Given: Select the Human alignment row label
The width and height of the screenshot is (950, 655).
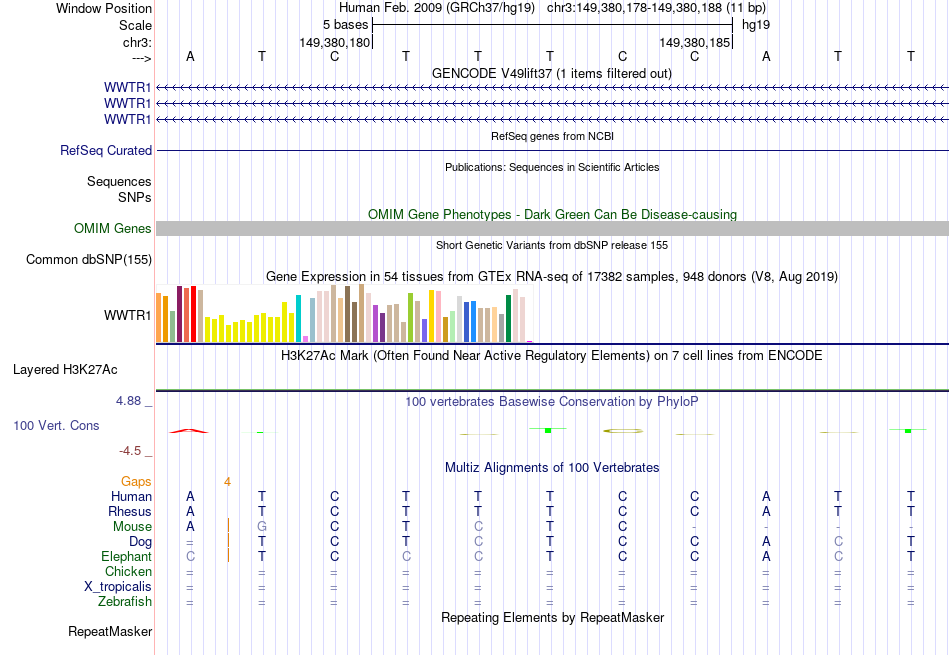Looking at the screenshot, I should [131, 496].
